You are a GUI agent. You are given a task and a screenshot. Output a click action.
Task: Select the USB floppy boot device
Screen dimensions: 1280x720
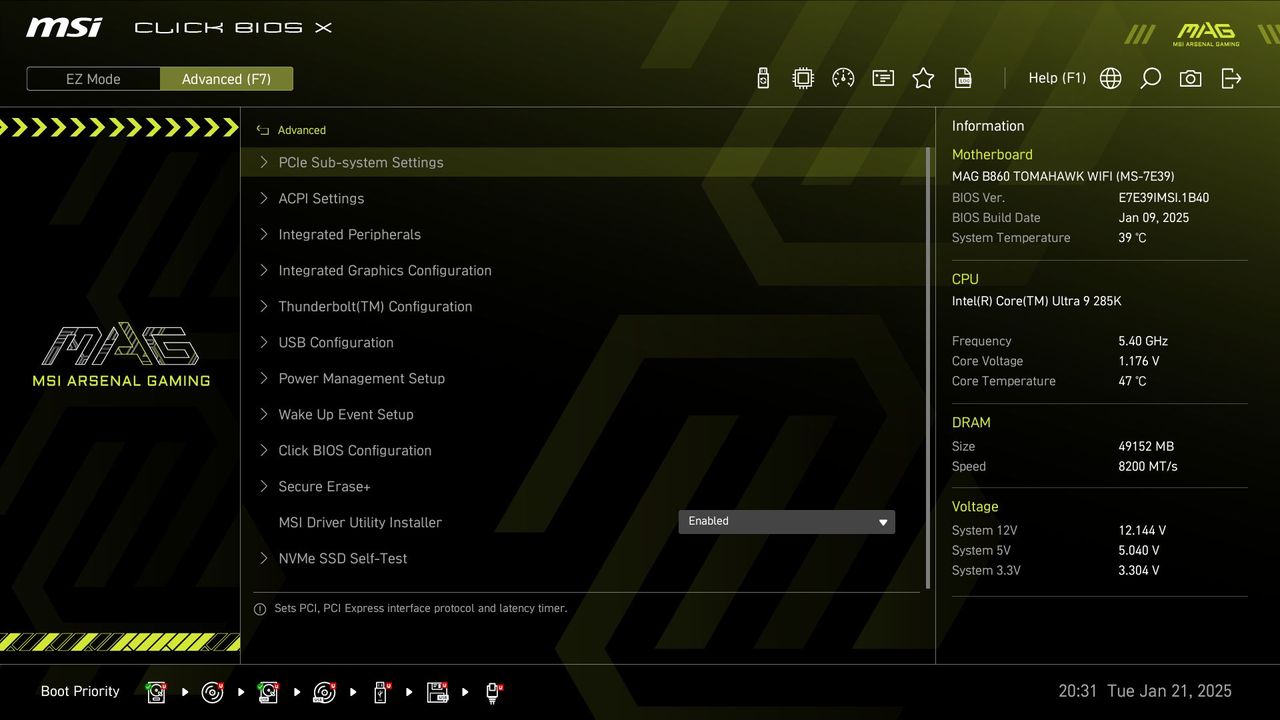tap(437, 692)
